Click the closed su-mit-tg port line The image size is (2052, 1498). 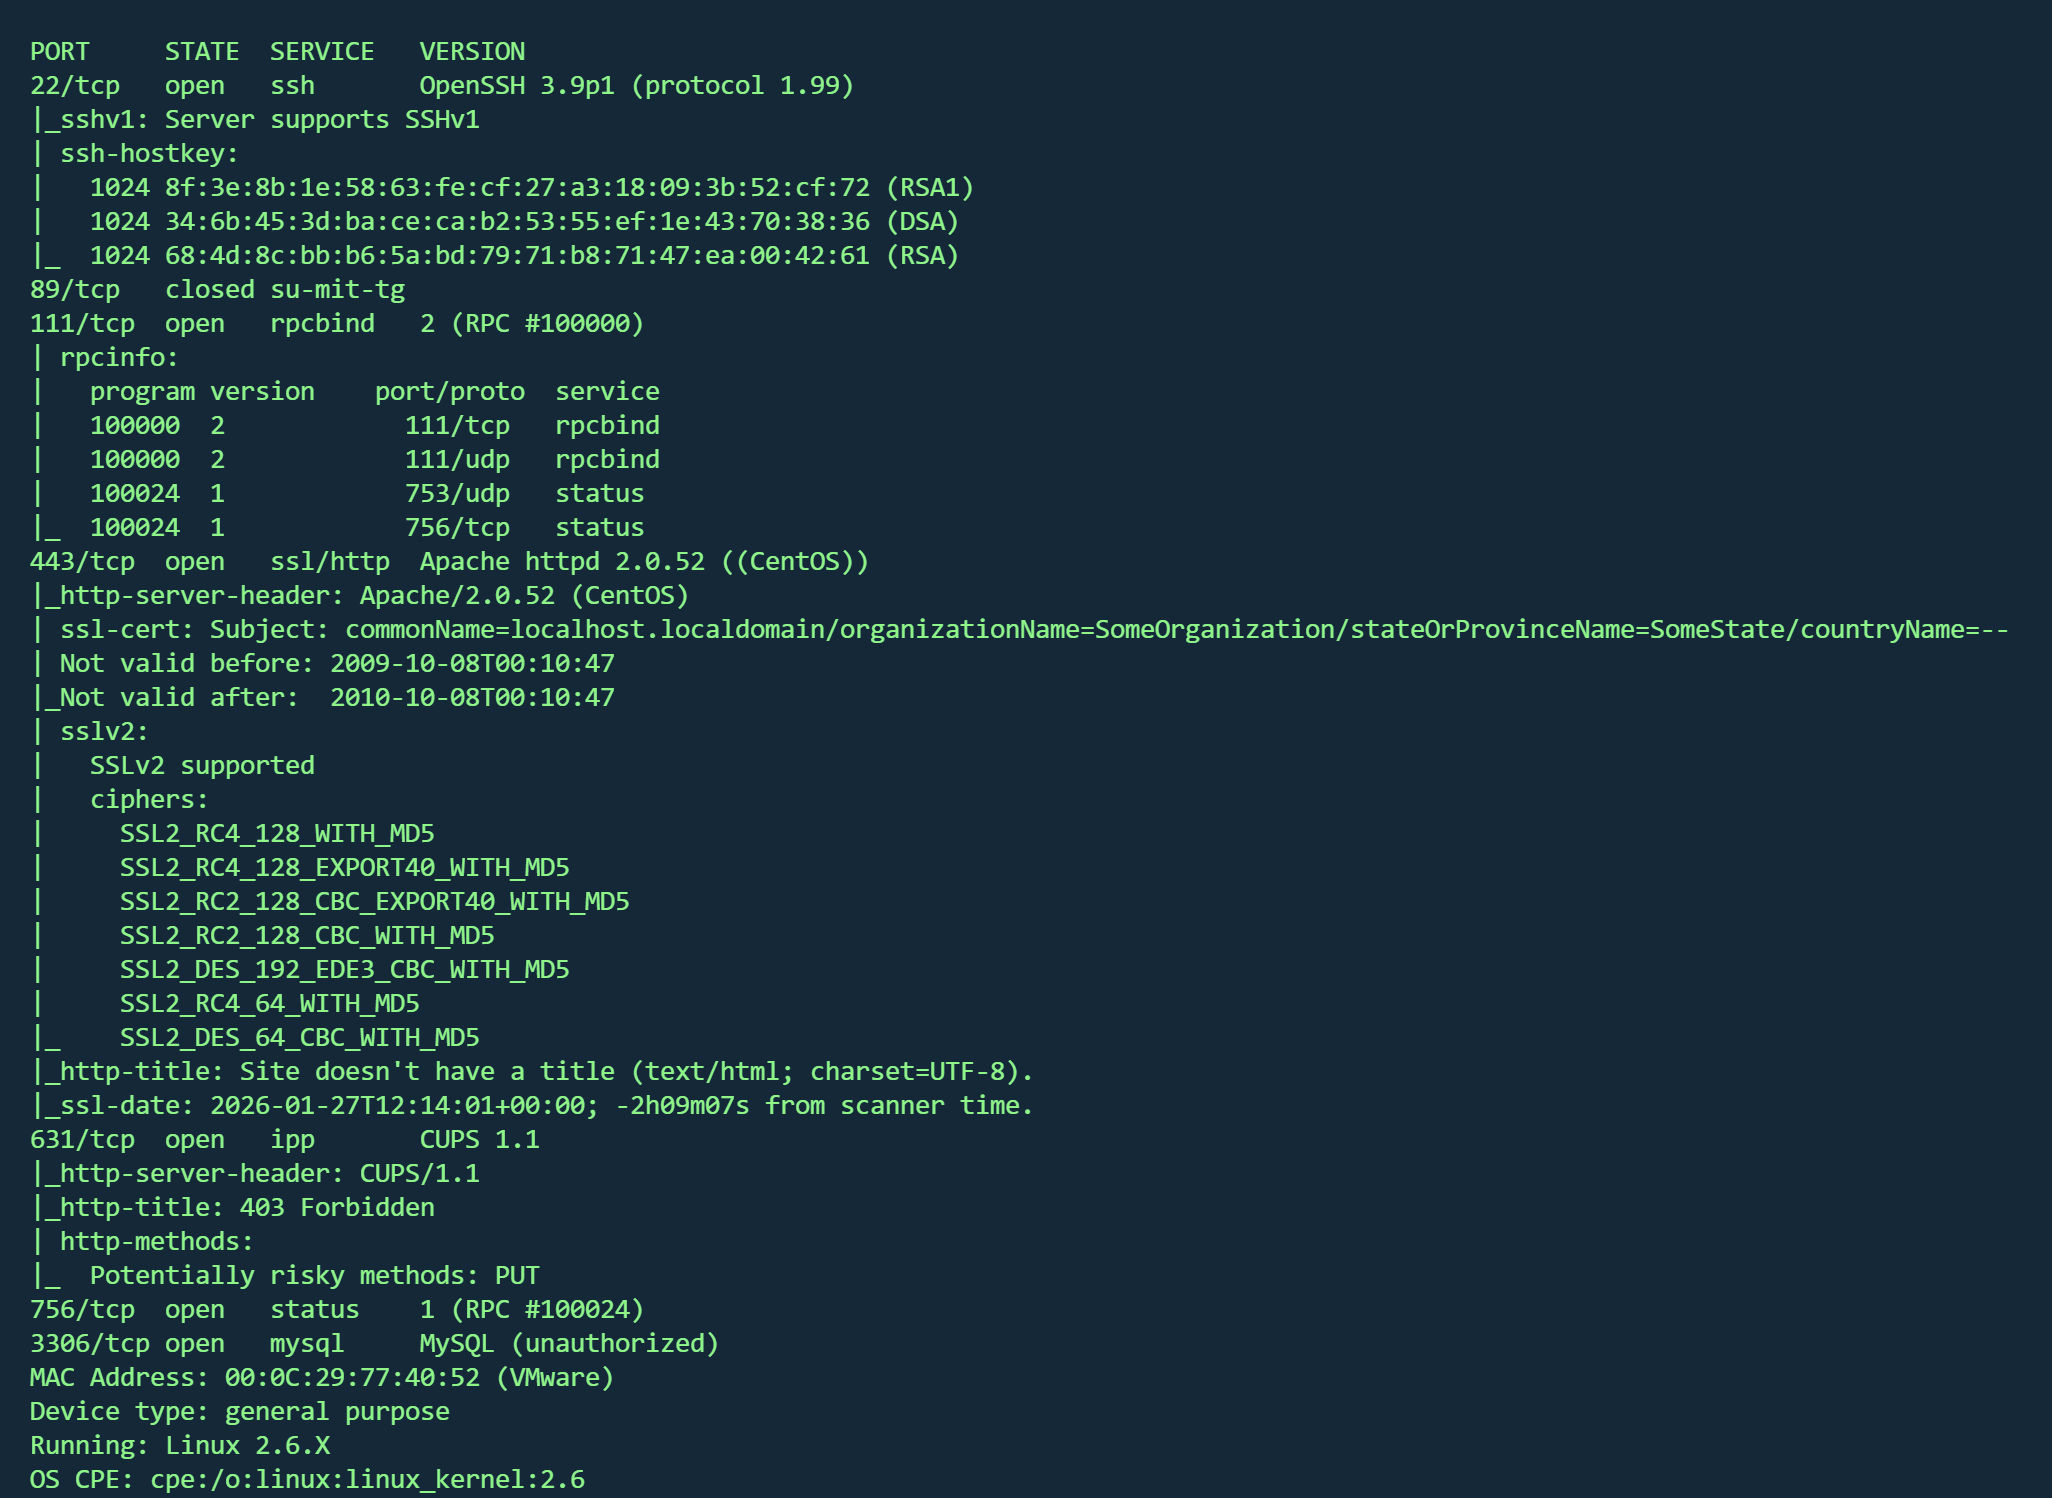point(217,290)
